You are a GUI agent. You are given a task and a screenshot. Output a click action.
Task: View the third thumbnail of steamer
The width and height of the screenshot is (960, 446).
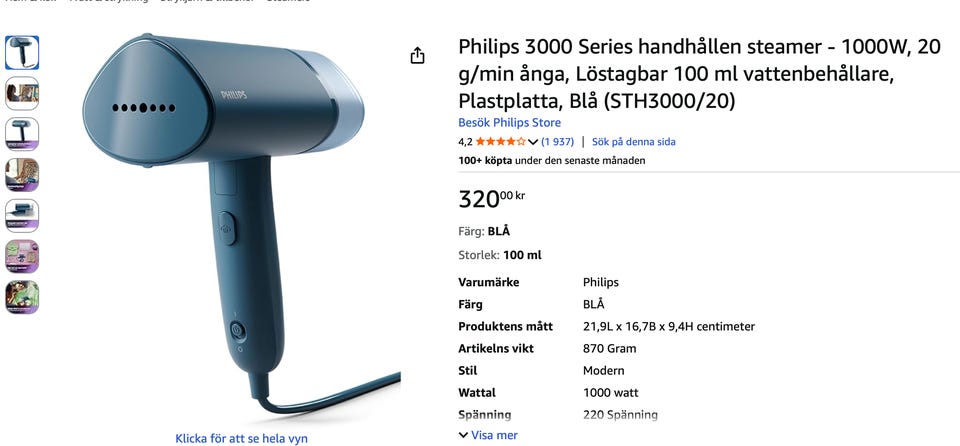point(22,134)
